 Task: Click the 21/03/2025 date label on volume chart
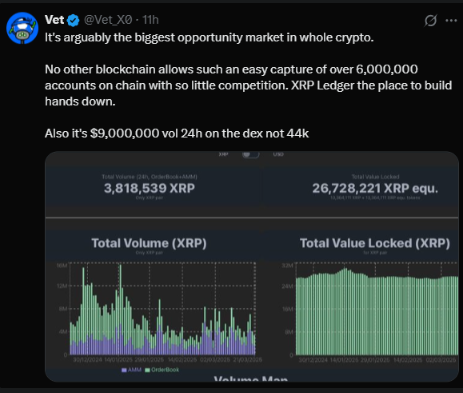(247, 360)
